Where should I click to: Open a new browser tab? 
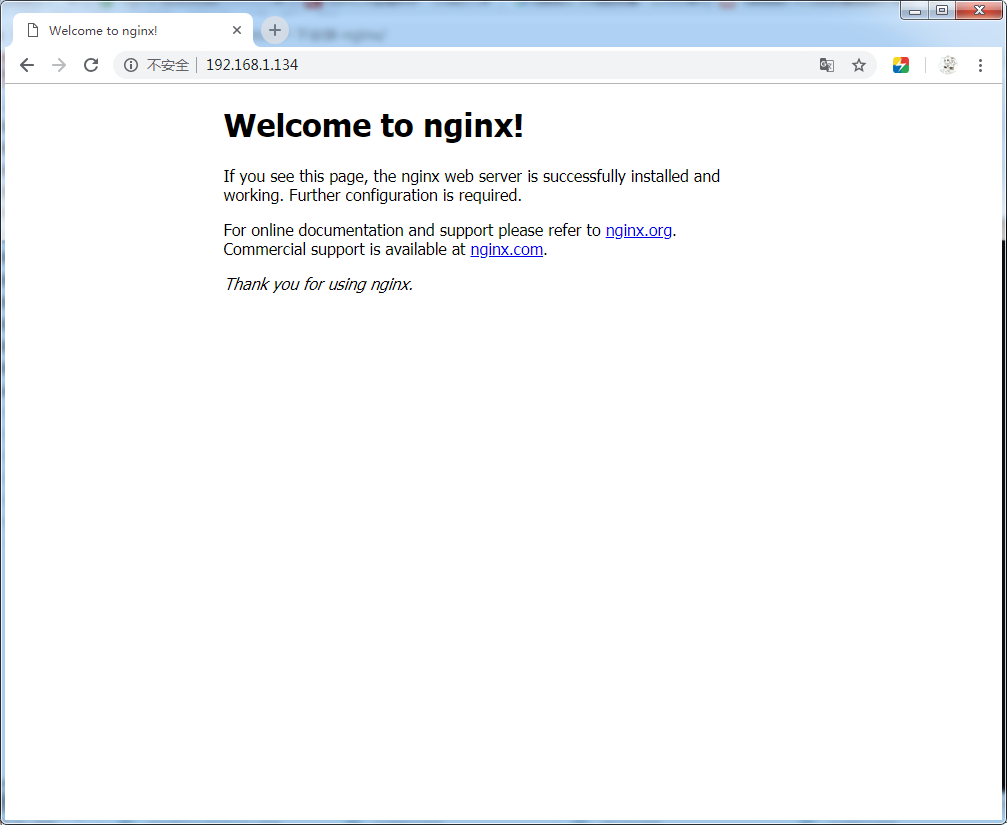click(x=275, y=30)
